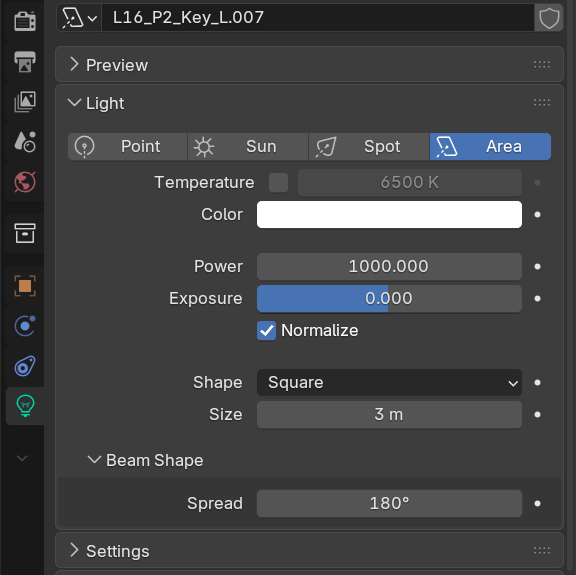Click the 6500 K temperature field
576x575 pixels.
410,183
